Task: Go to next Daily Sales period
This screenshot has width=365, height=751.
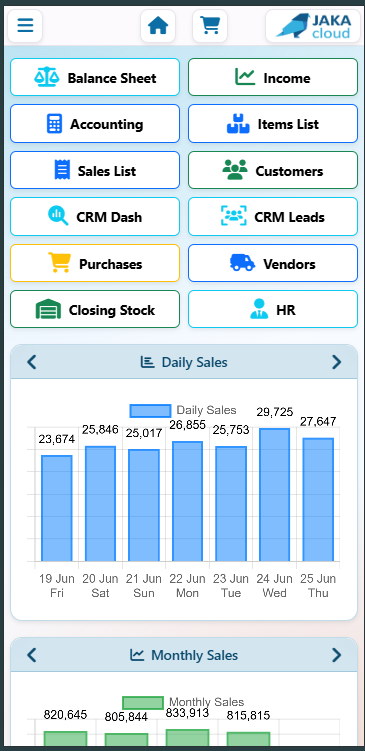Action: pos(337,362)
